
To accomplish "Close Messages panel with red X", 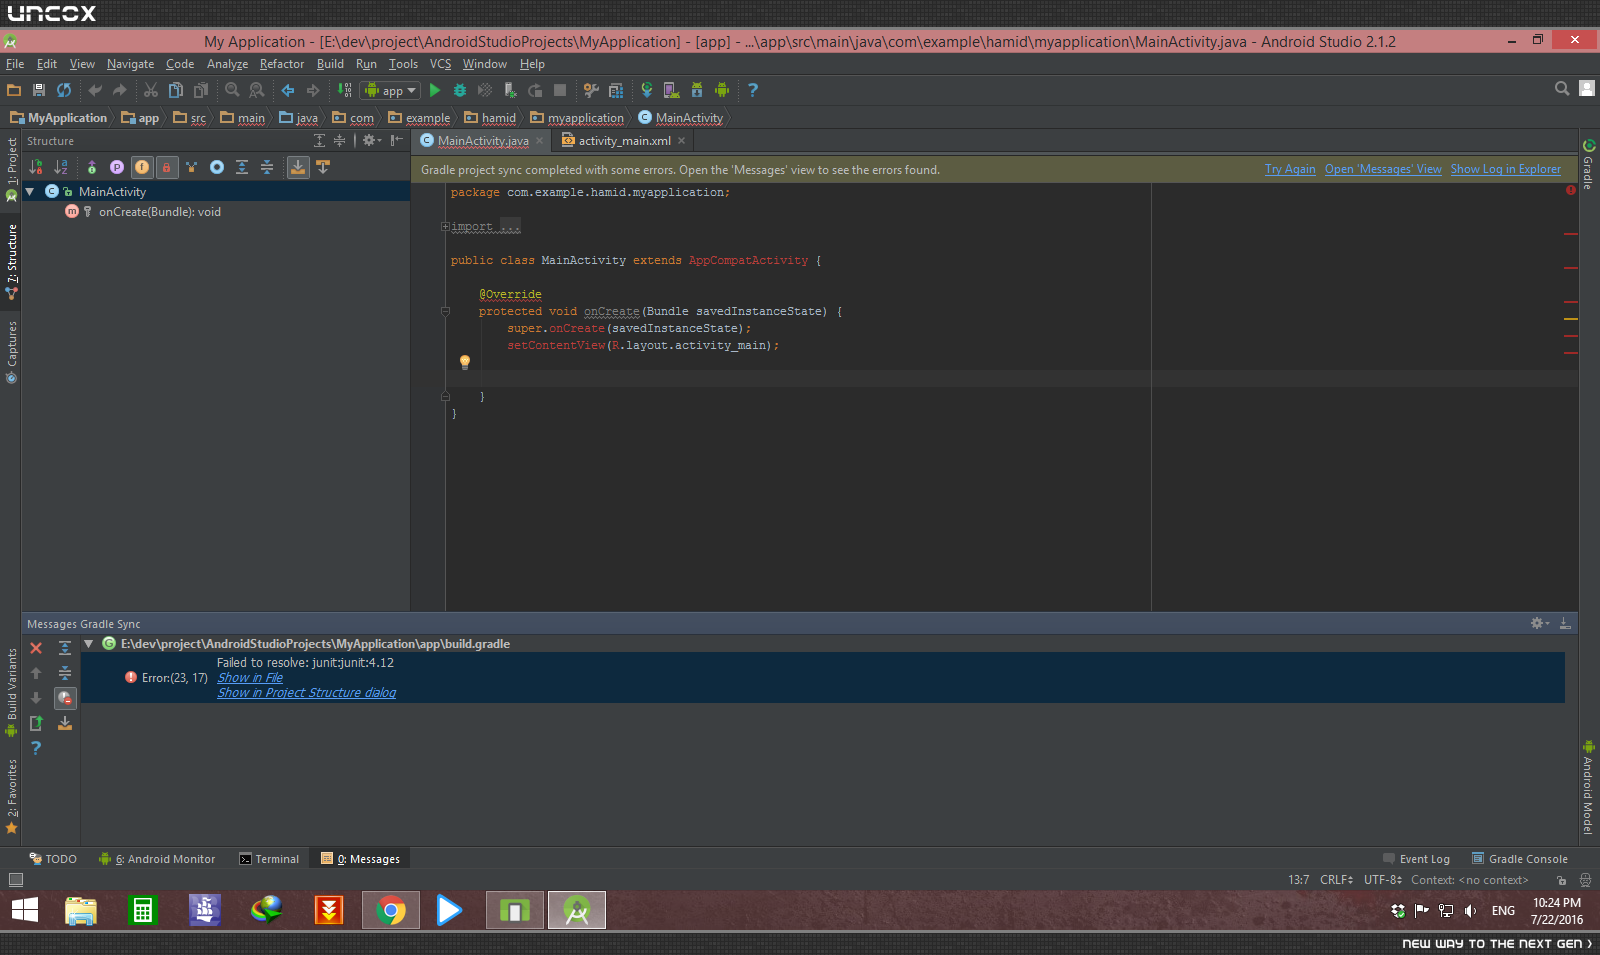I will [x=36, y=648].
